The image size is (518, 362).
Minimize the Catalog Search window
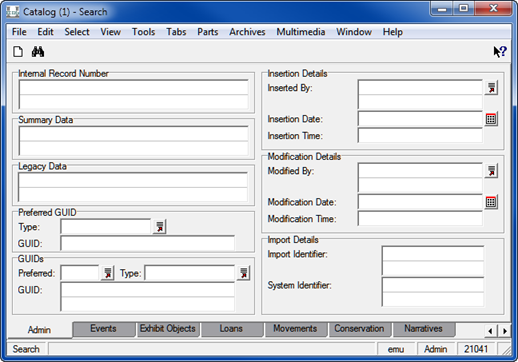coord(442,8)
